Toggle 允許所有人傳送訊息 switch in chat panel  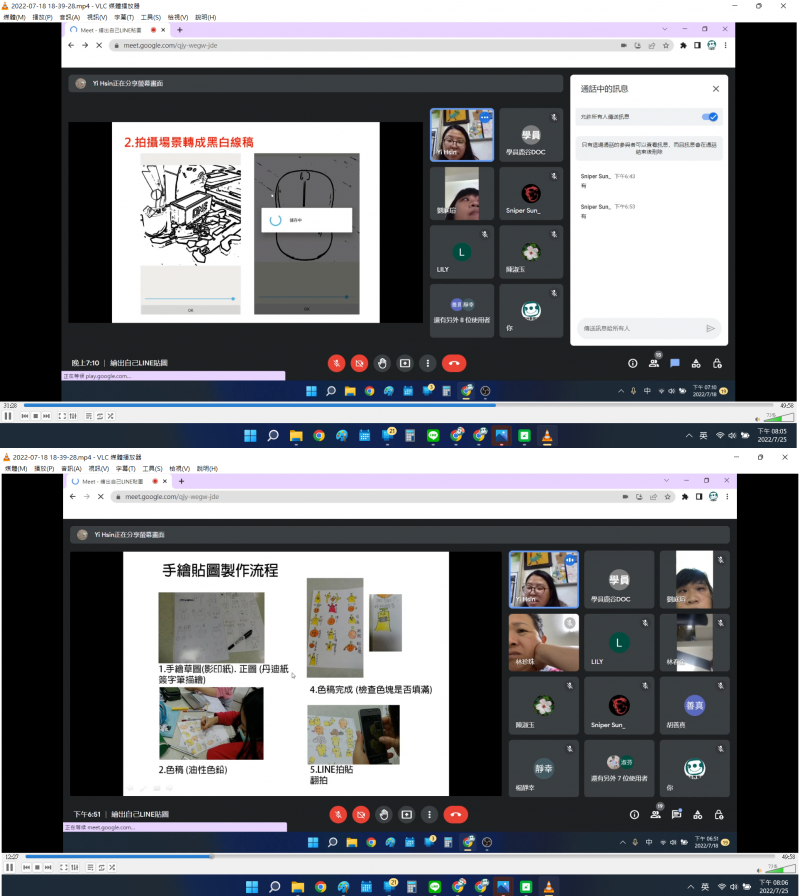point(712,117)
